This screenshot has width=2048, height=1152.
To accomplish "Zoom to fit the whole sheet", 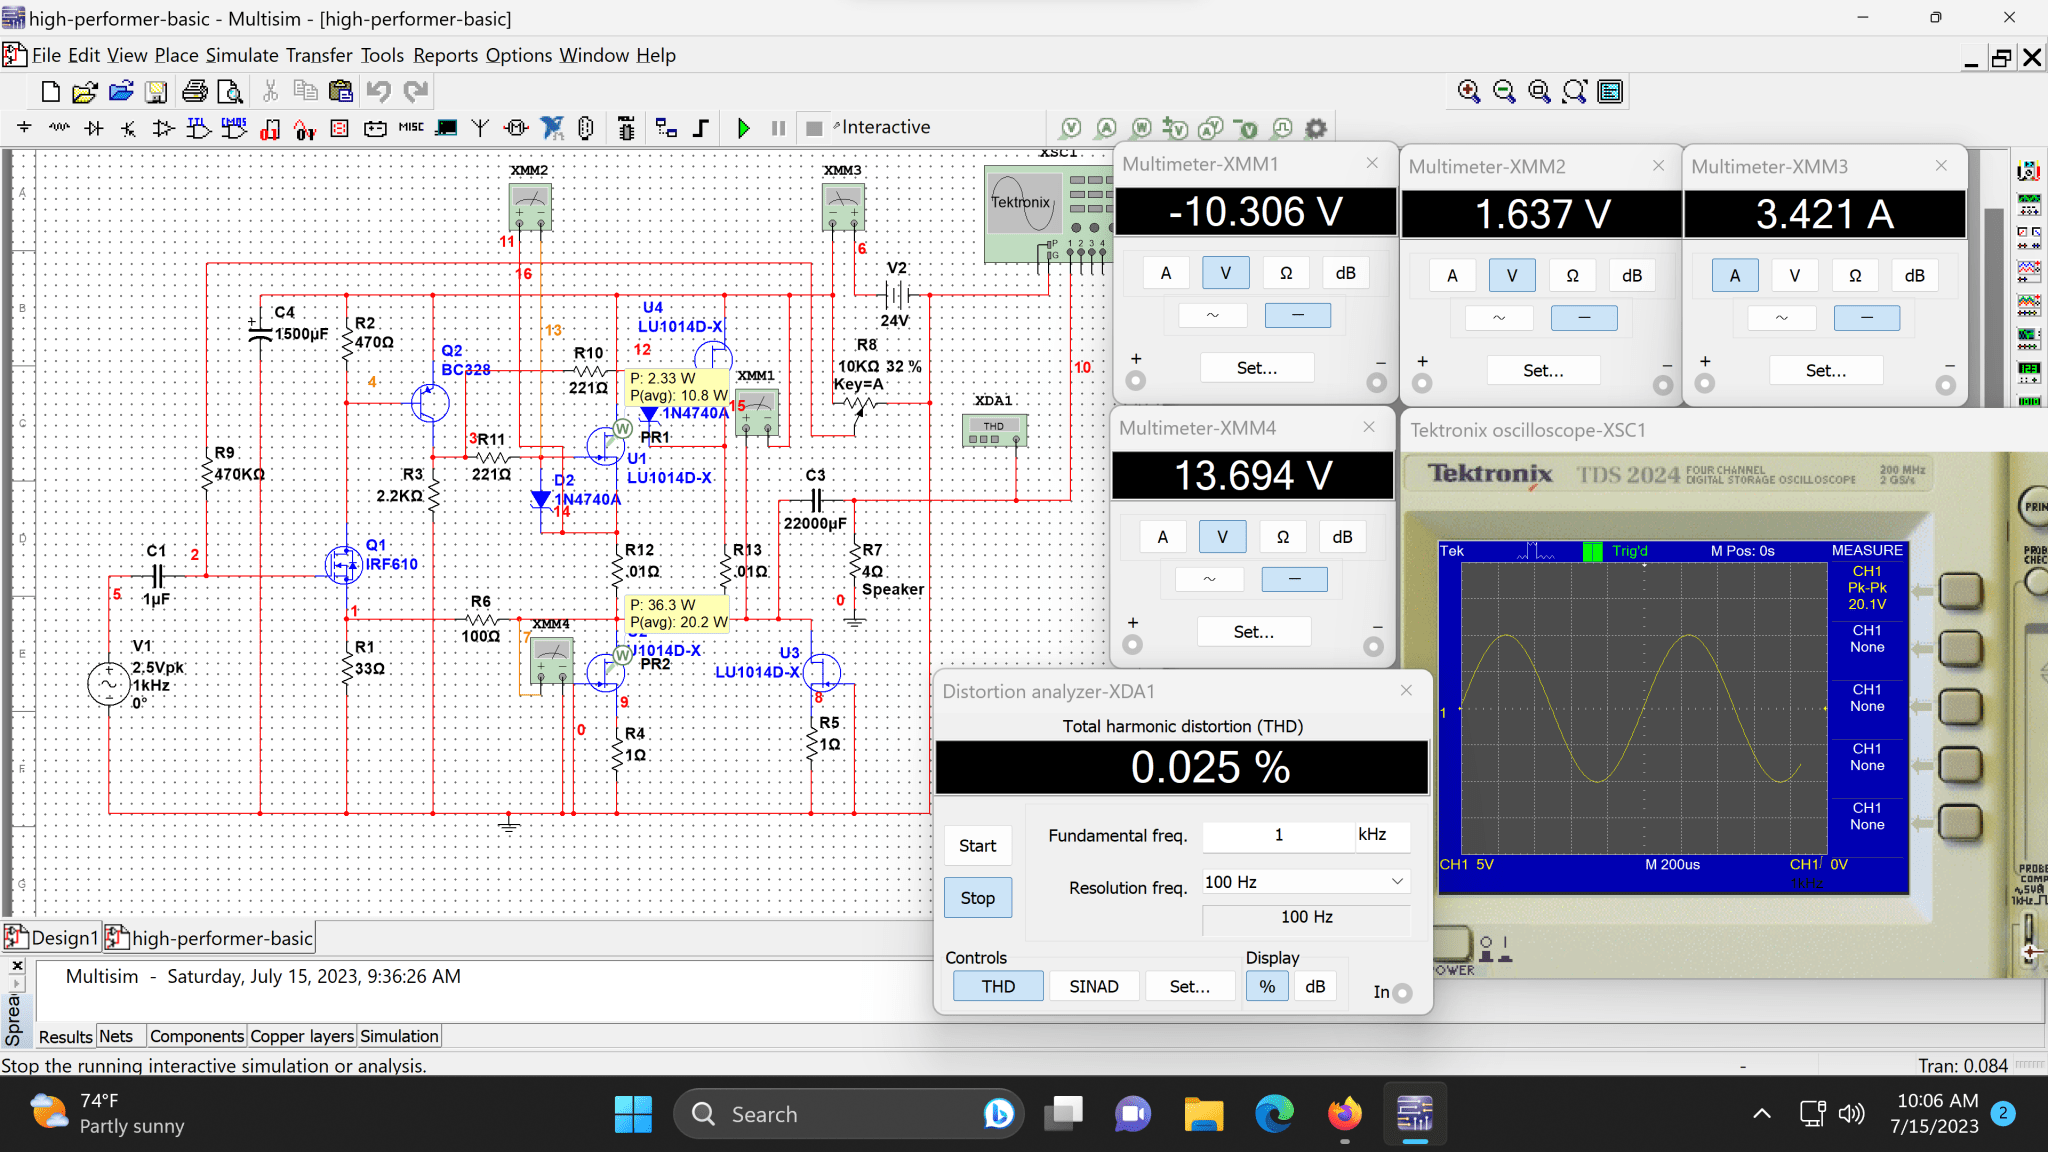I will coord(1574,92).
